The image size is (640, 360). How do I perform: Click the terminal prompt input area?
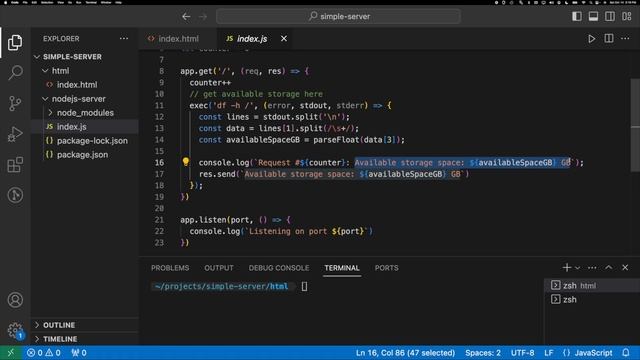click(x=304, y=287)
